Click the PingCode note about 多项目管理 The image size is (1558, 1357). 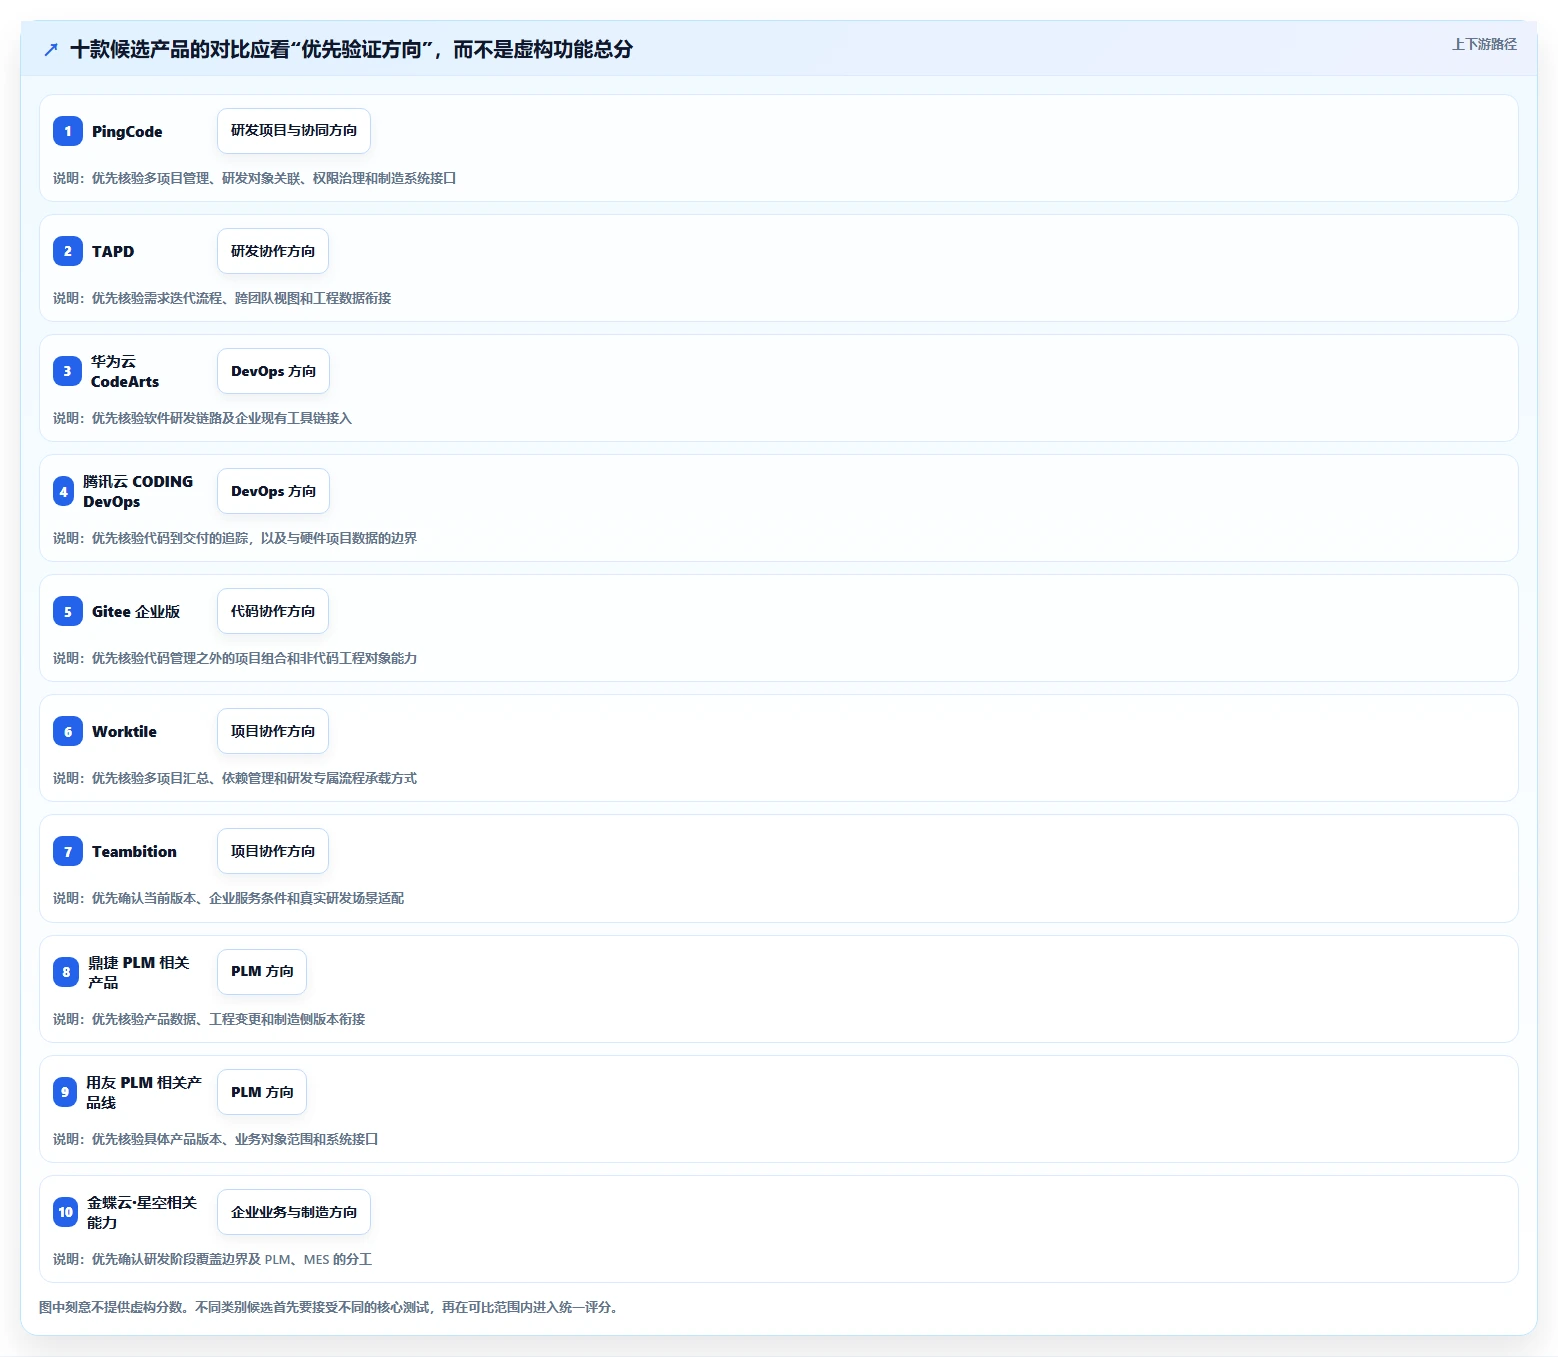tap(255, 178)
